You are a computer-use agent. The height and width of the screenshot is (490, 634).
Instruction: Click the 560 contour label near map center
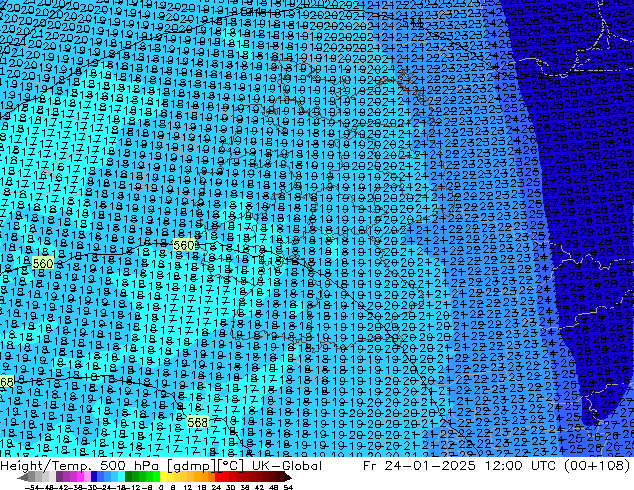(x=184, y=245)
